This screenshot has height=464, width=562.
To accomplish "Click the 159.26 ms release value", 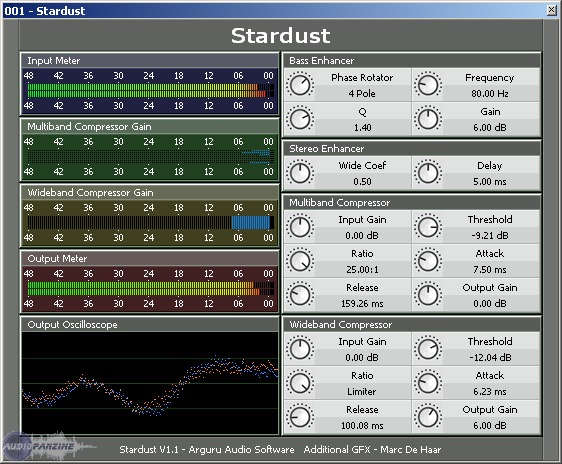I will pyautogui.click(x=362, y=304).
